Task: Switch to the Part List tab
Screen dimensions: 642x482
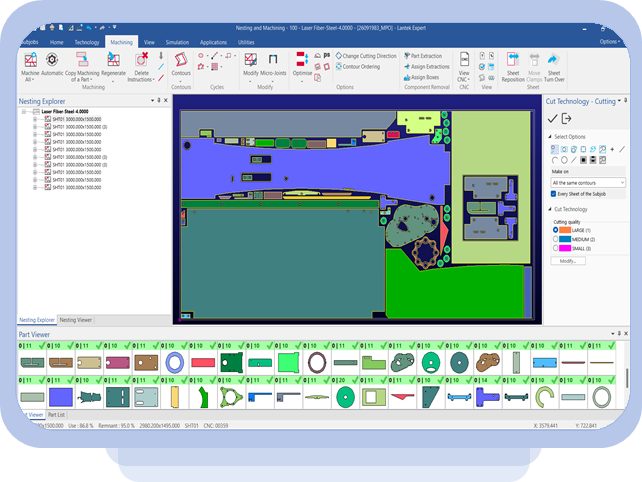Action: (x=56, y=414)
